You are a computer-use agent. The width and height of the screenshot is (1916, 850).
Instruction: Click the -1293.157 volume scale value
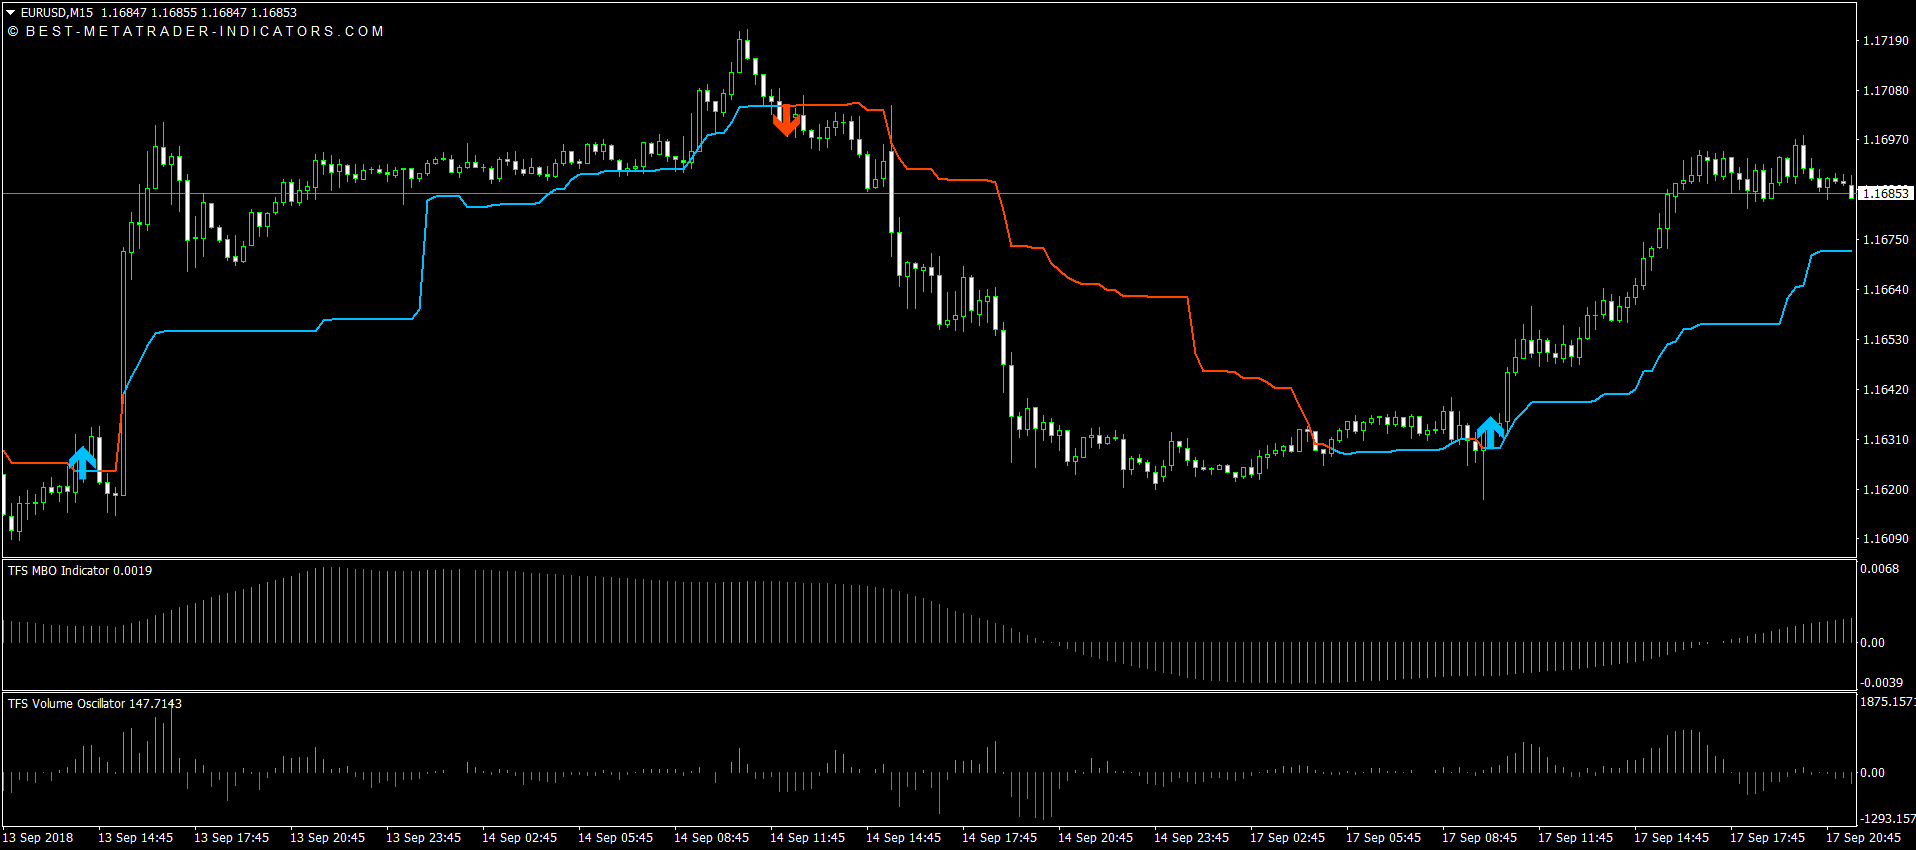(1886, 819)
